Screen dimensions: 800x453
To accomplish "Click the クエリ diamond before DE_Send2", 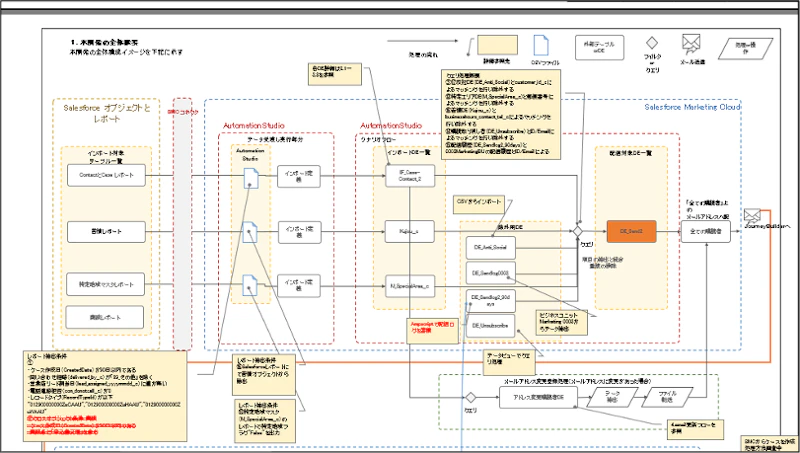I will (x=578, y=231).
